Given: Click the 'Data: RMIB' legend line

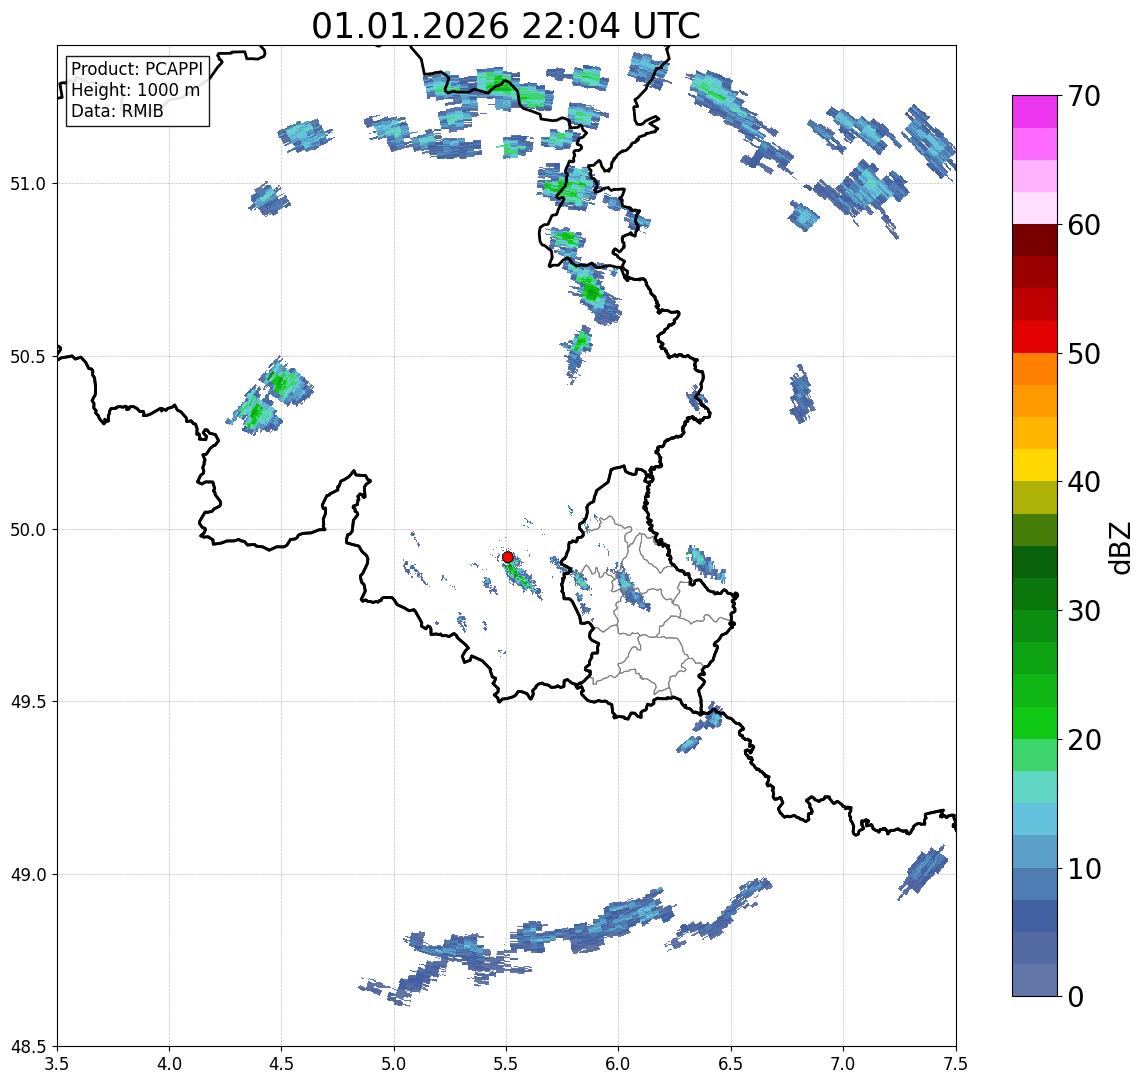Looking at the screenshot, I should click(117, 111).
